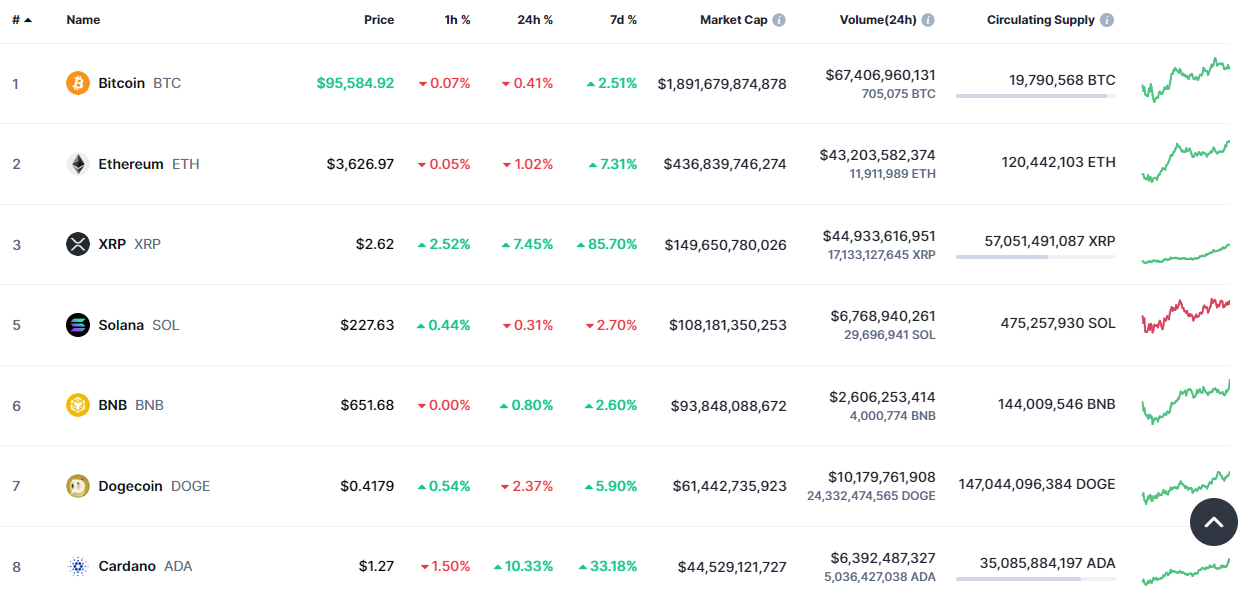
Task: Open Solana's red 7-day sparkline chart
Action: tap(1185, 315)
